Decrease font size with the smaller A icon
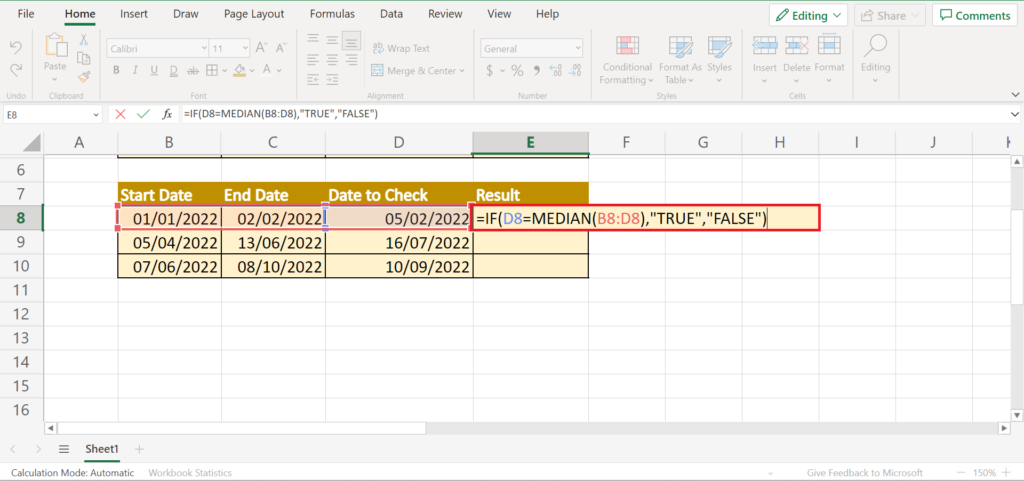The image size is (1024, 481). 281,48
